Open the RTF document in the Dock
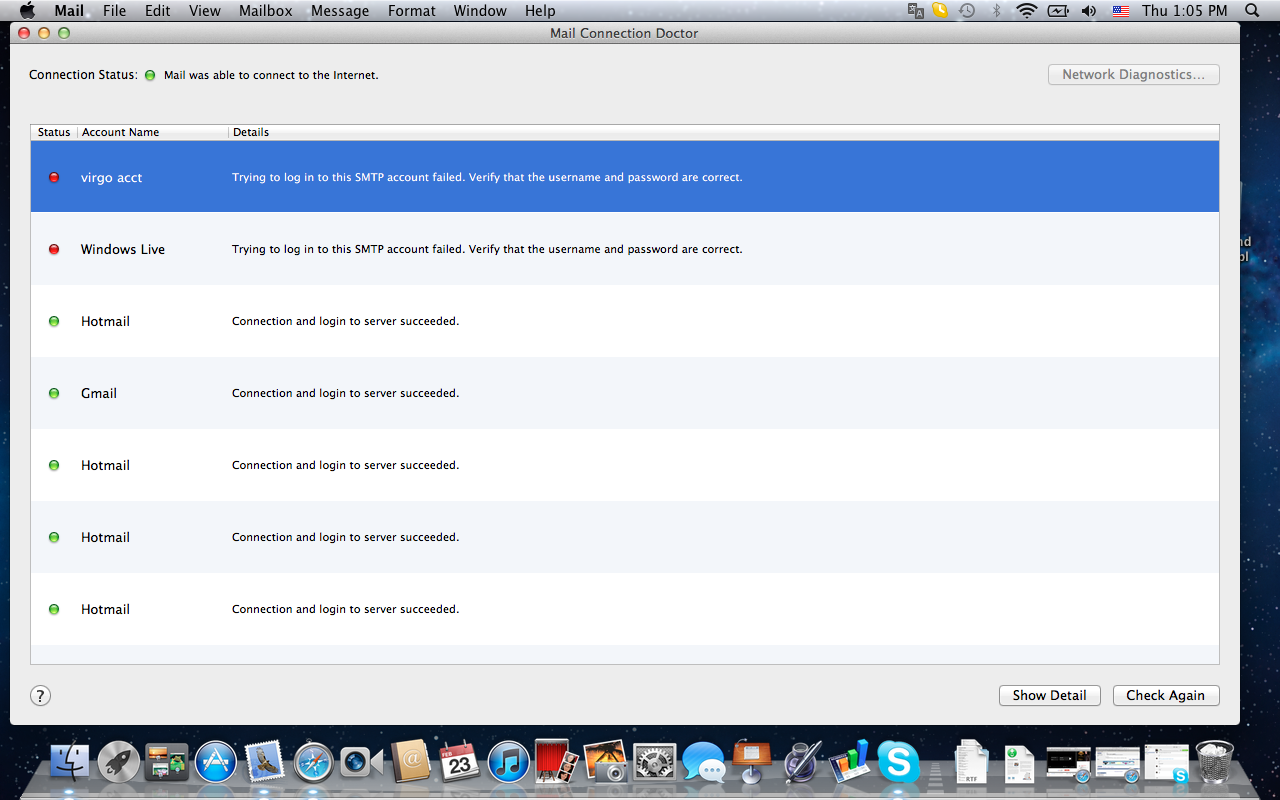The height and width of the screenshot is (800, 1280). (972, 763)
